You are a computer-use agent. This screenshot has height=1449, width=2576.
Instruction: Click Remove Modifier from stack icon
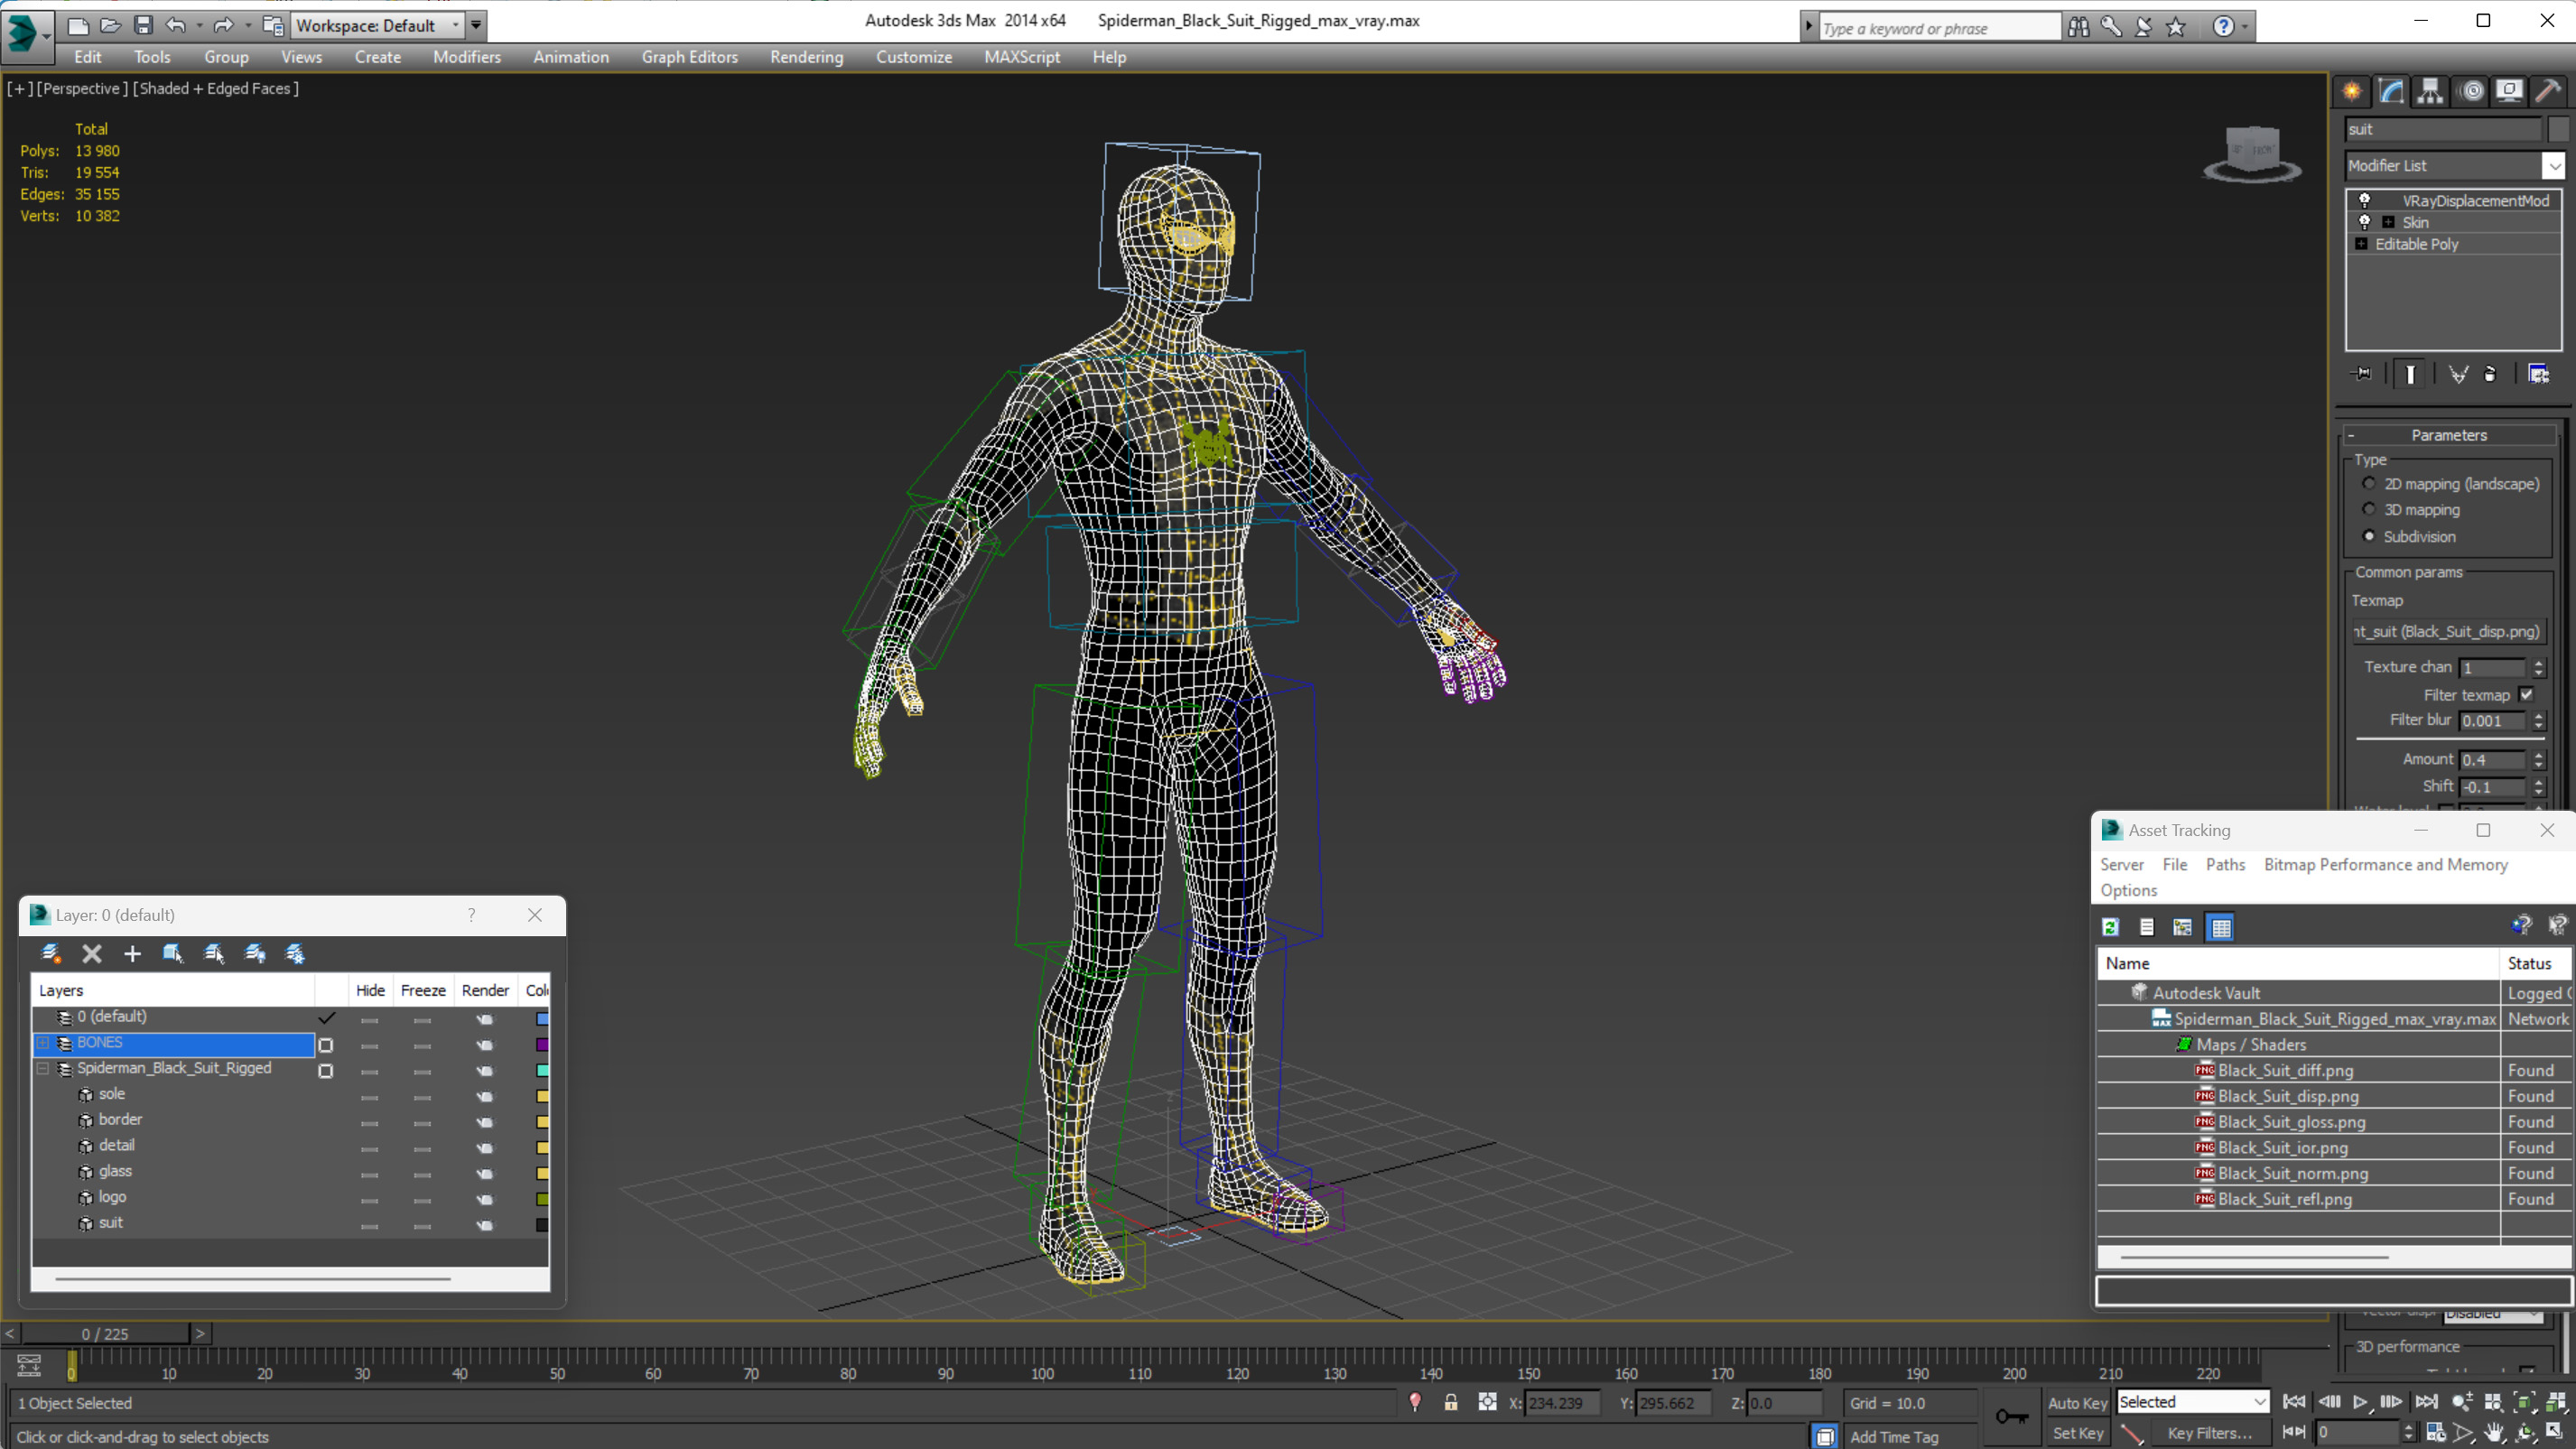click(2490, 373)
